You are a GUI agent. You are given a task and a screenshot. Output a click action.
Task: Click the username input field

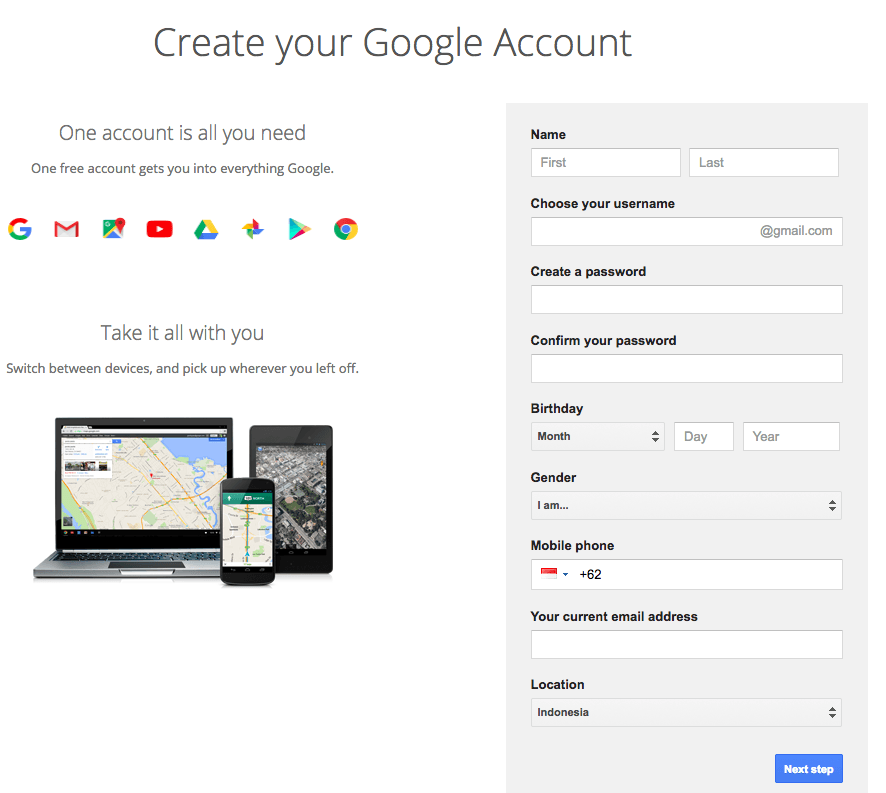[x=687, y=231]
